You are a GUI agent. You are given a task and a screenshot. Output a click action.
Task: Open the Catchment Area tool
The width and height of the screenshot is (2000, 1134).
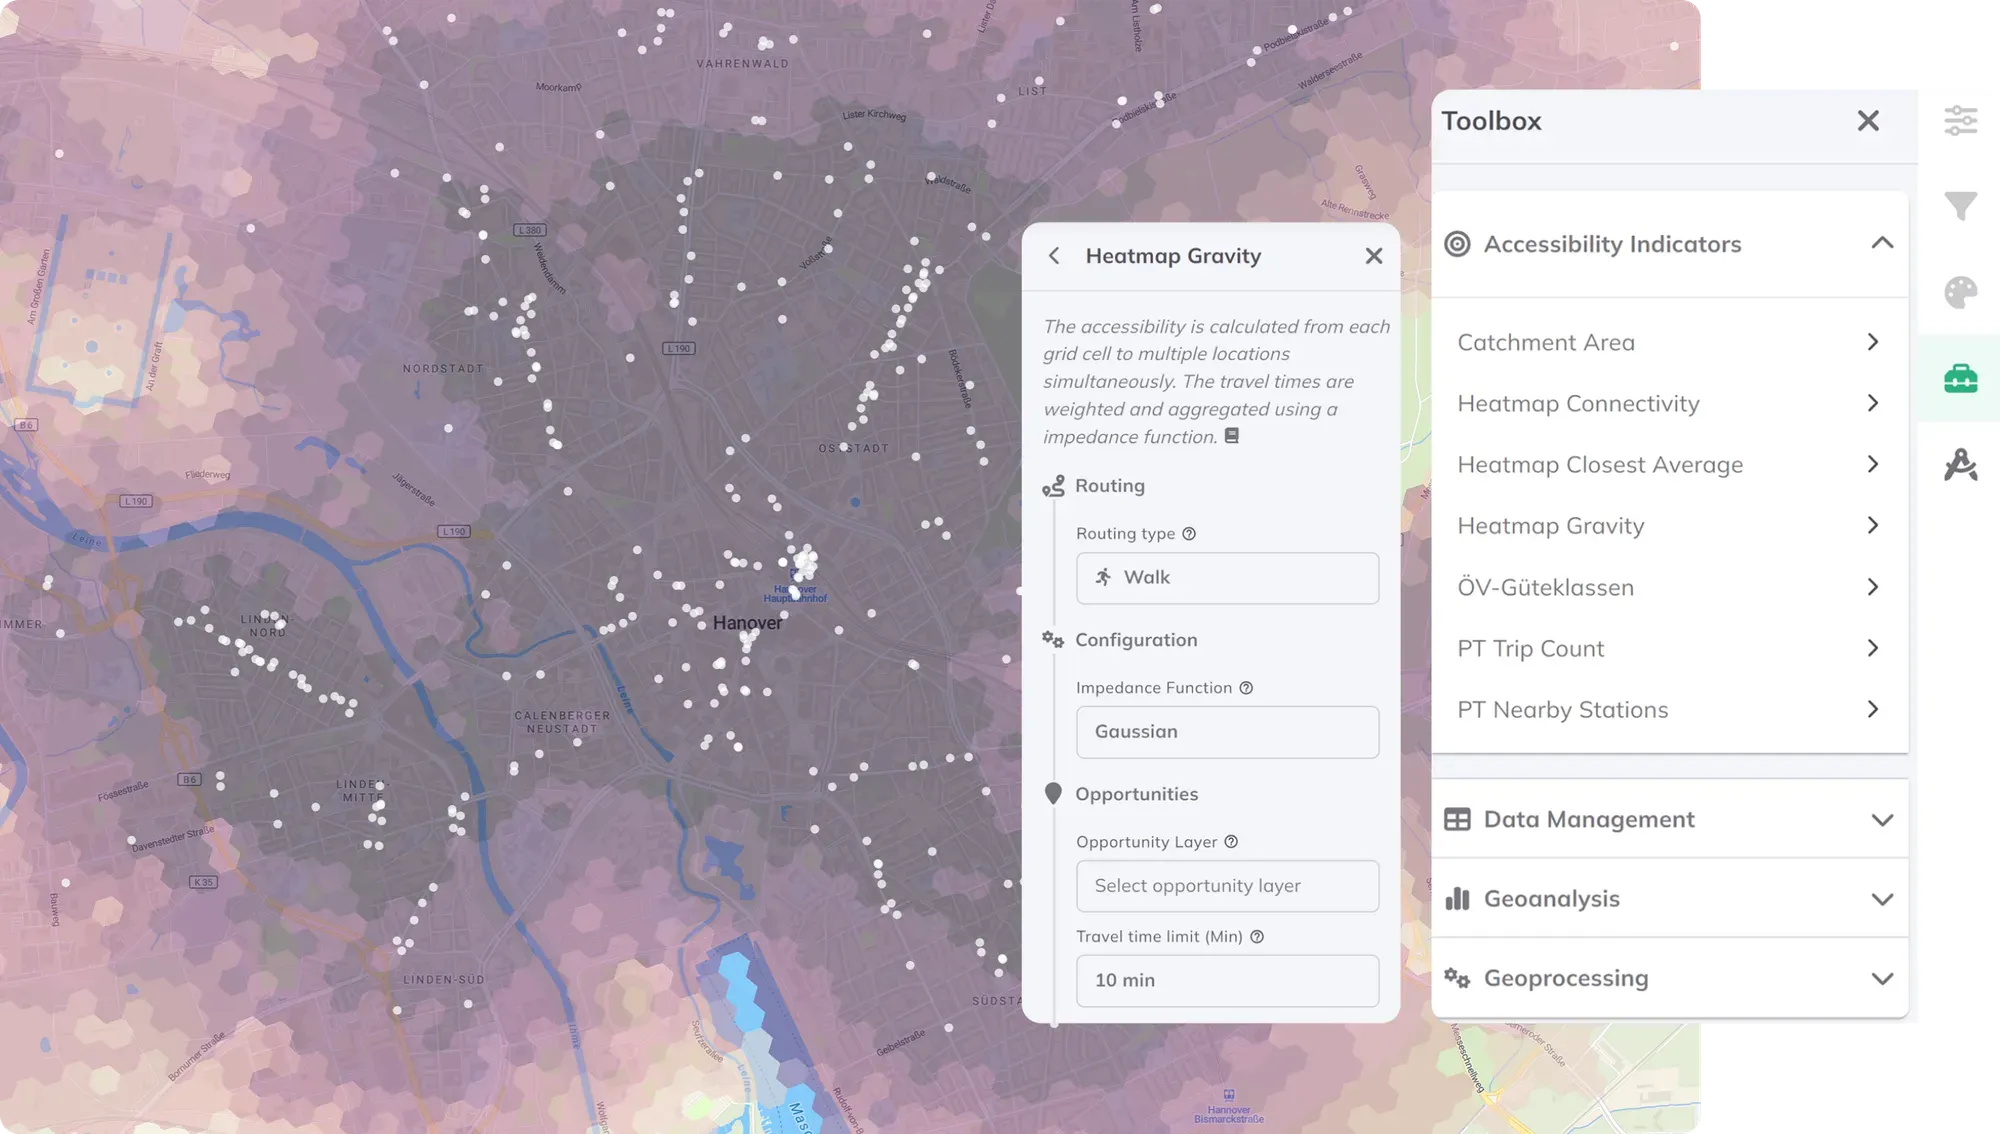coord(1669,342)
